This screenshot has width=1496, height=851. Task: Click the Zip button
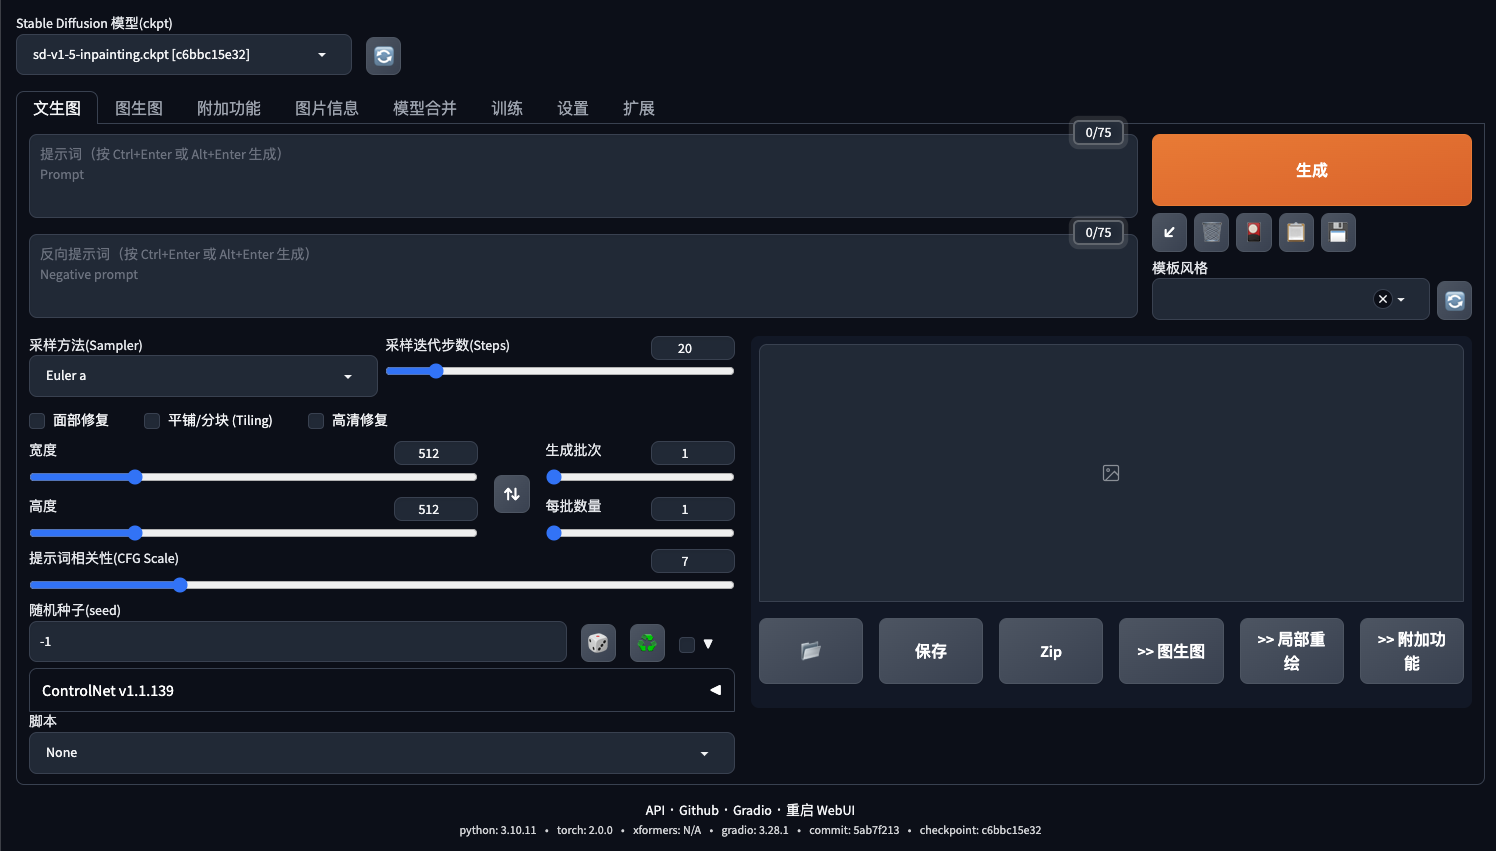(1051, 651)
